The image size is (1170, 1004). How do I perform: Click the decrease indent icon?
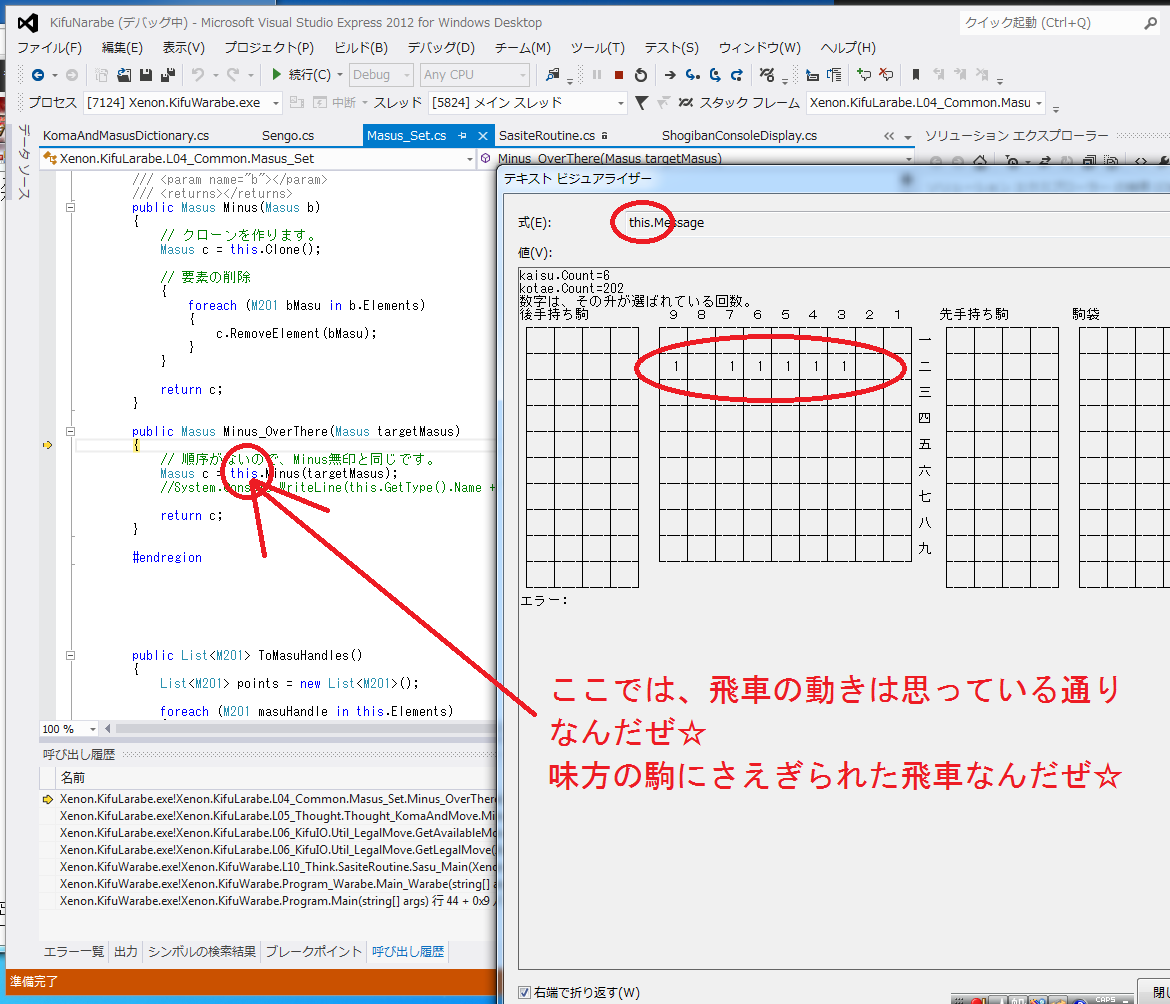point(813,75)
